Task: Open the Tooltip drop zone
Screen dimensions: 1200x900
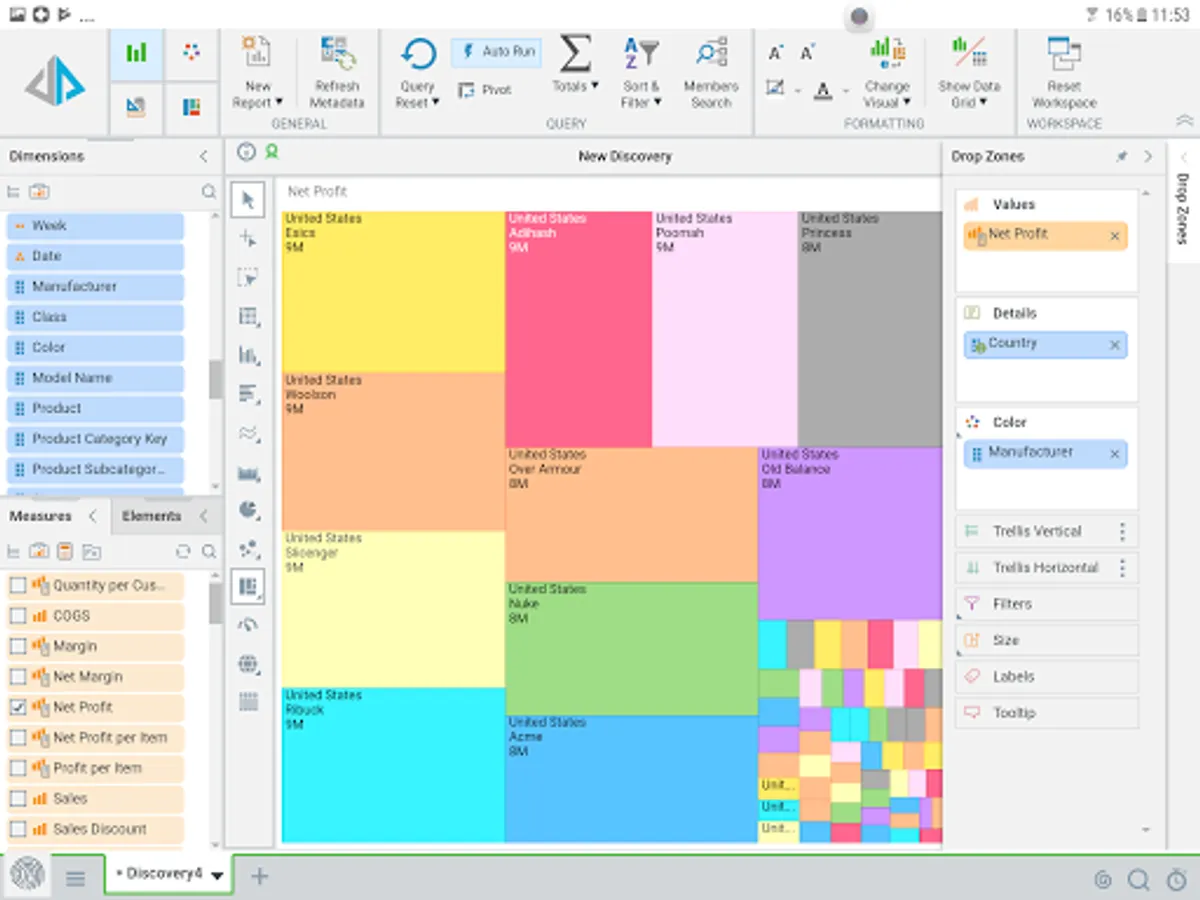Action: click(x=1047, y=713)
